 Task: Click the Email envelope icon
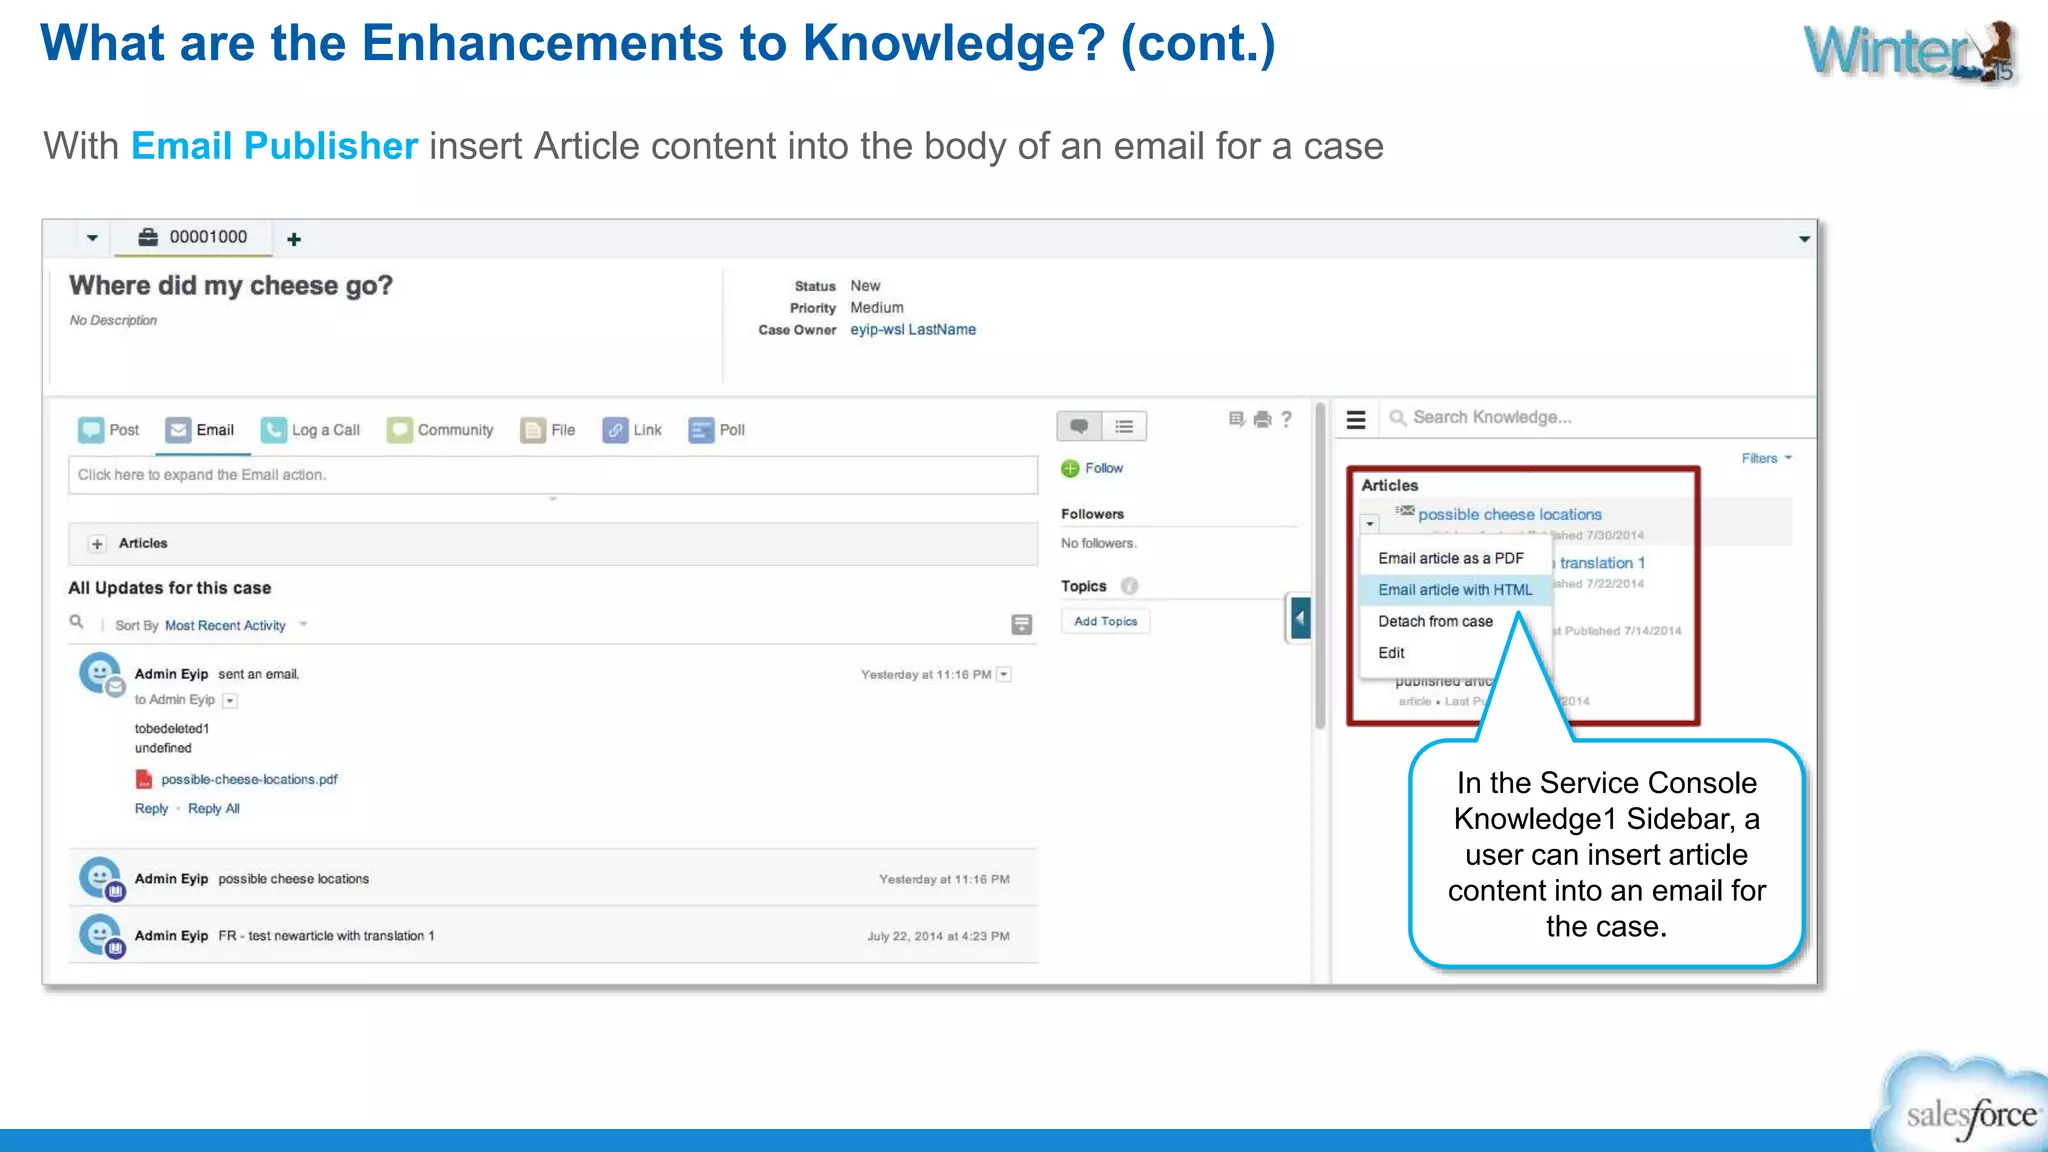pyautogui.click(x=178, y=430)
